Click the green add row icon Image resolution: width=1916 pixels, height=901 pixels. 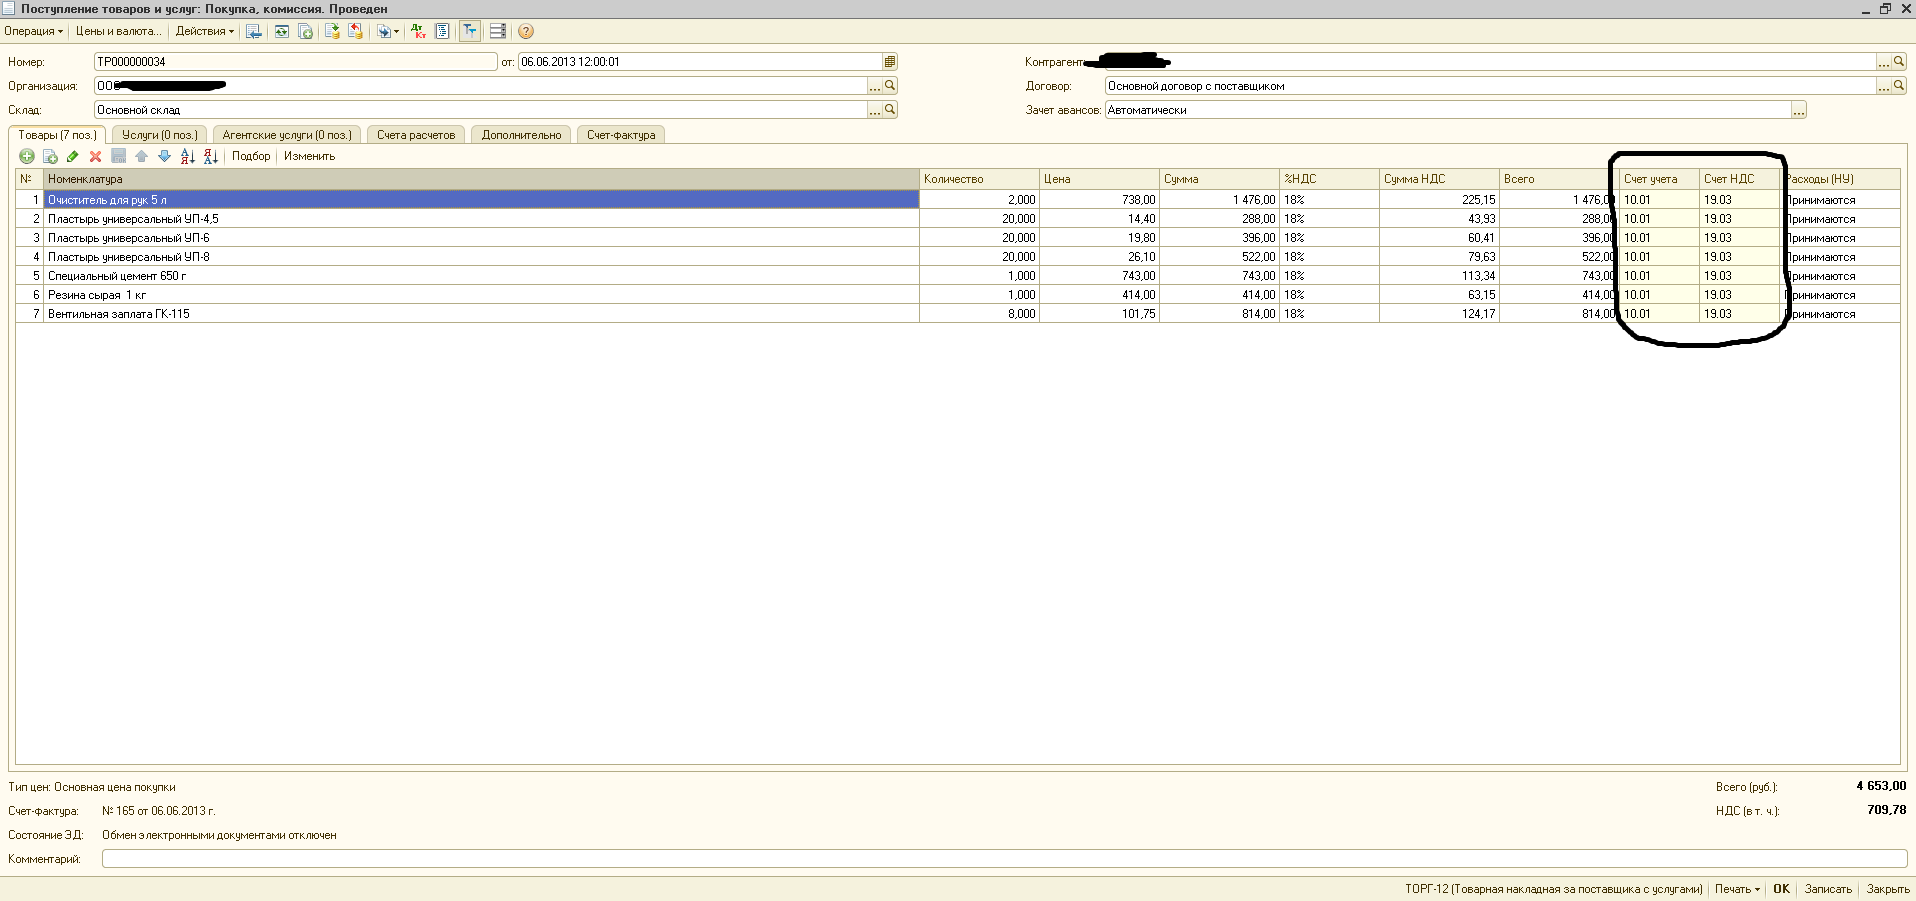click(27, 156)
